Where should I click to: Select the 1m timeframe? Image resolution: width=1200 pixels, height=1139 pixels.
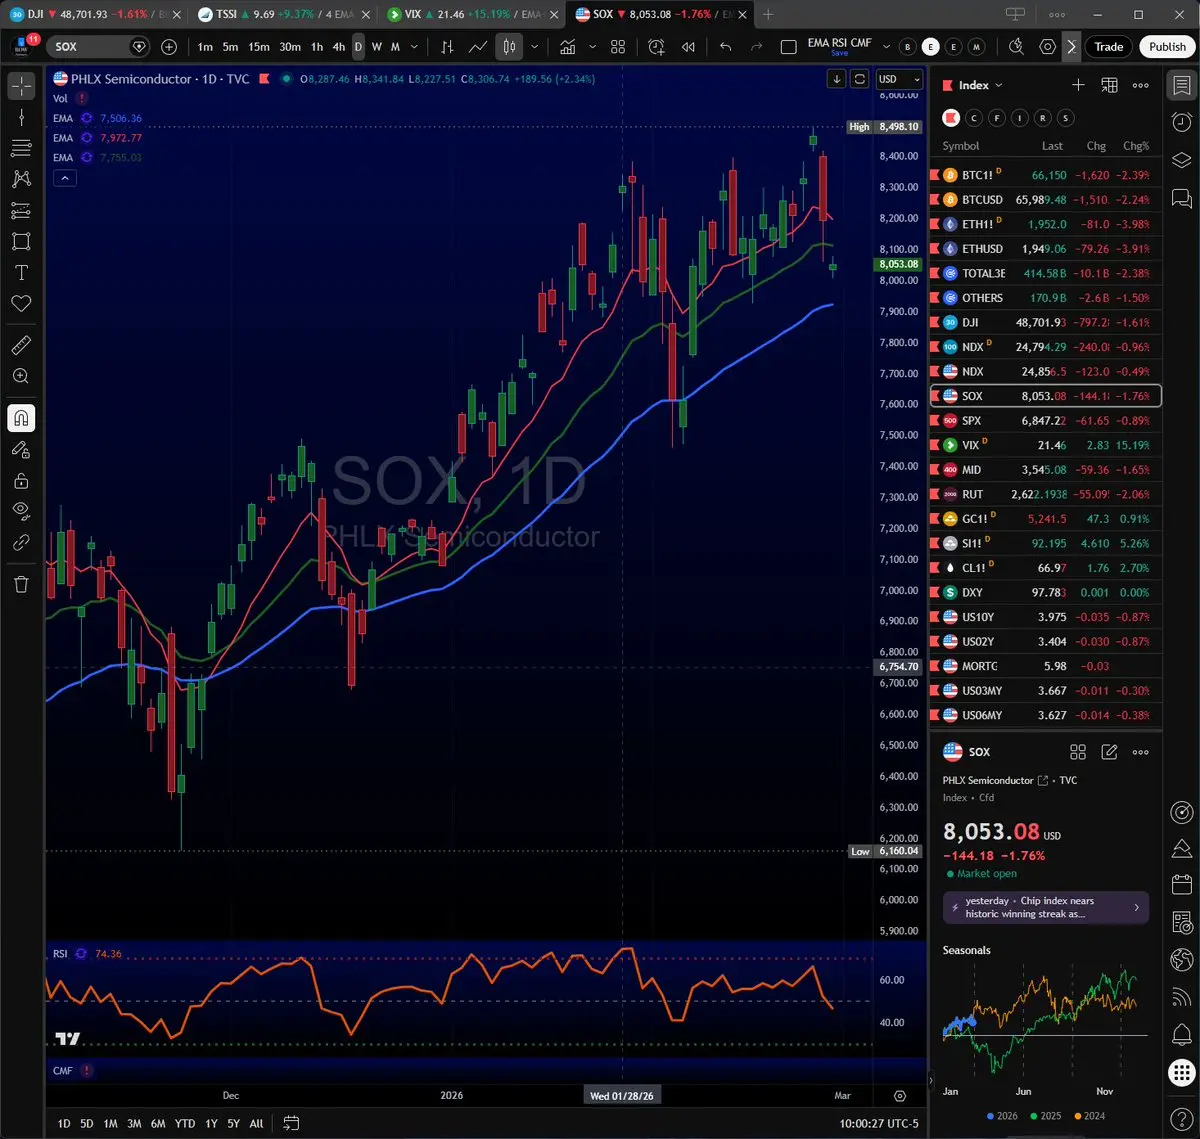tap(205, 47)
